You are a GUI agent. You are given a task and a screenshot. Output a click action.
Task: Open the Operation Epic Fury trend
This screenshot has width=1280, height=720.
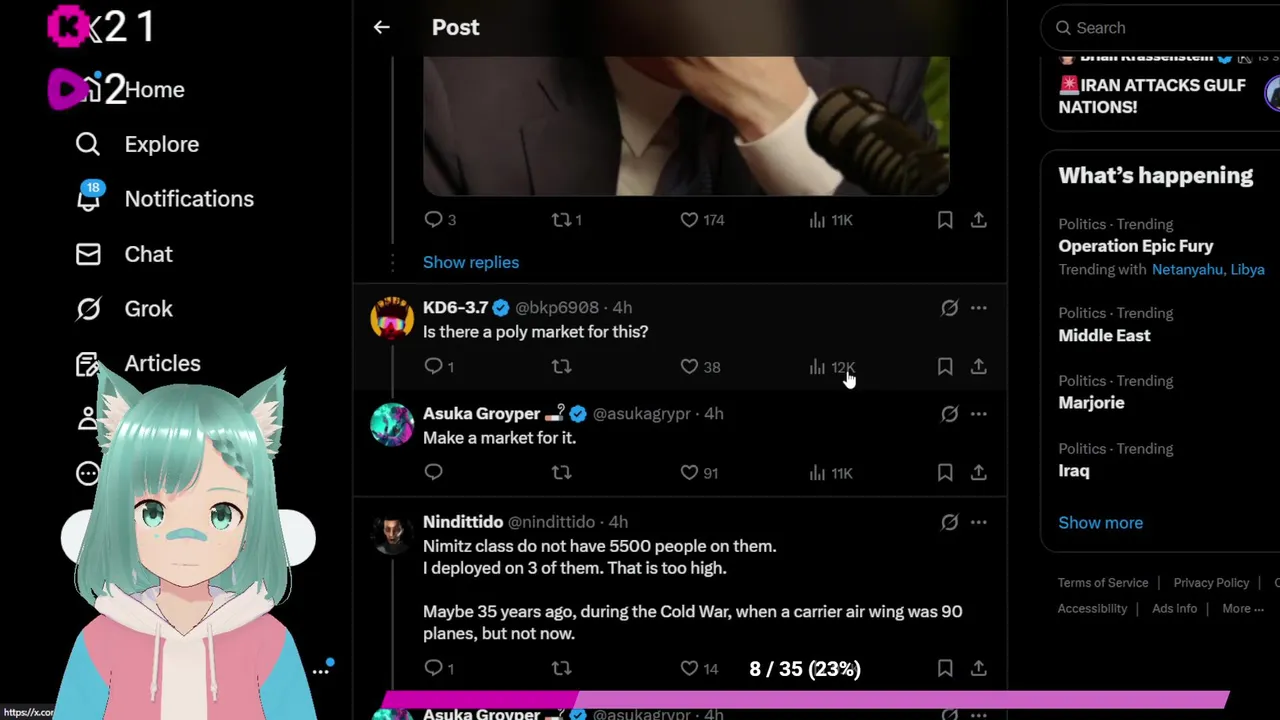pos(1136,246)
